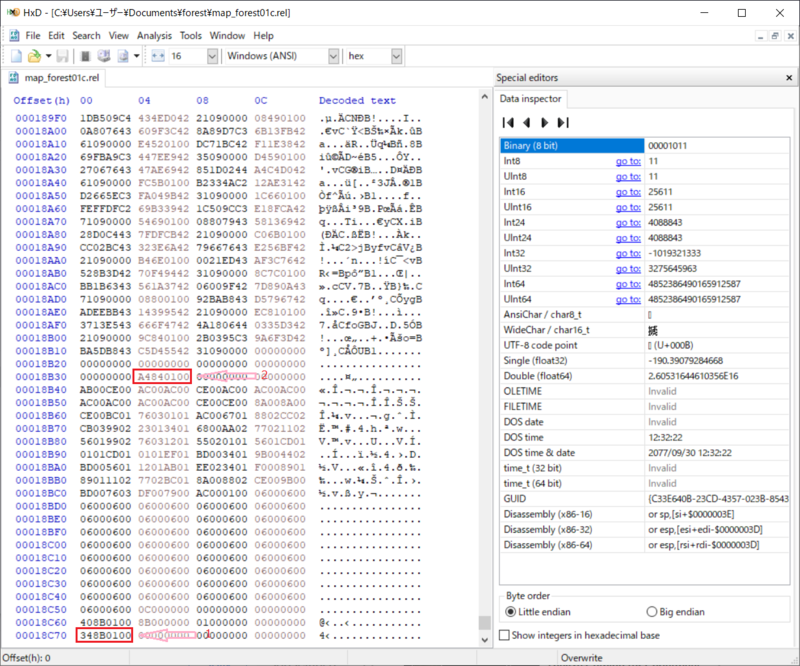Viewport: 800px width, 666px height.
Task: Expand the disk image dropdown arrow
Action: tap(137, 56)
